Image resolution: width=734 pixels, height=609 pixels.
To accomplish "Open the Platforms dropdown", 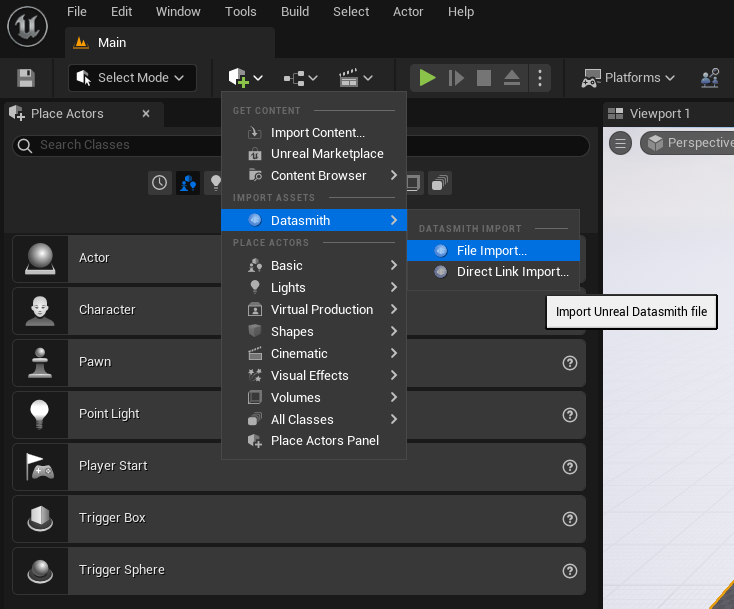I will (627, 78).
